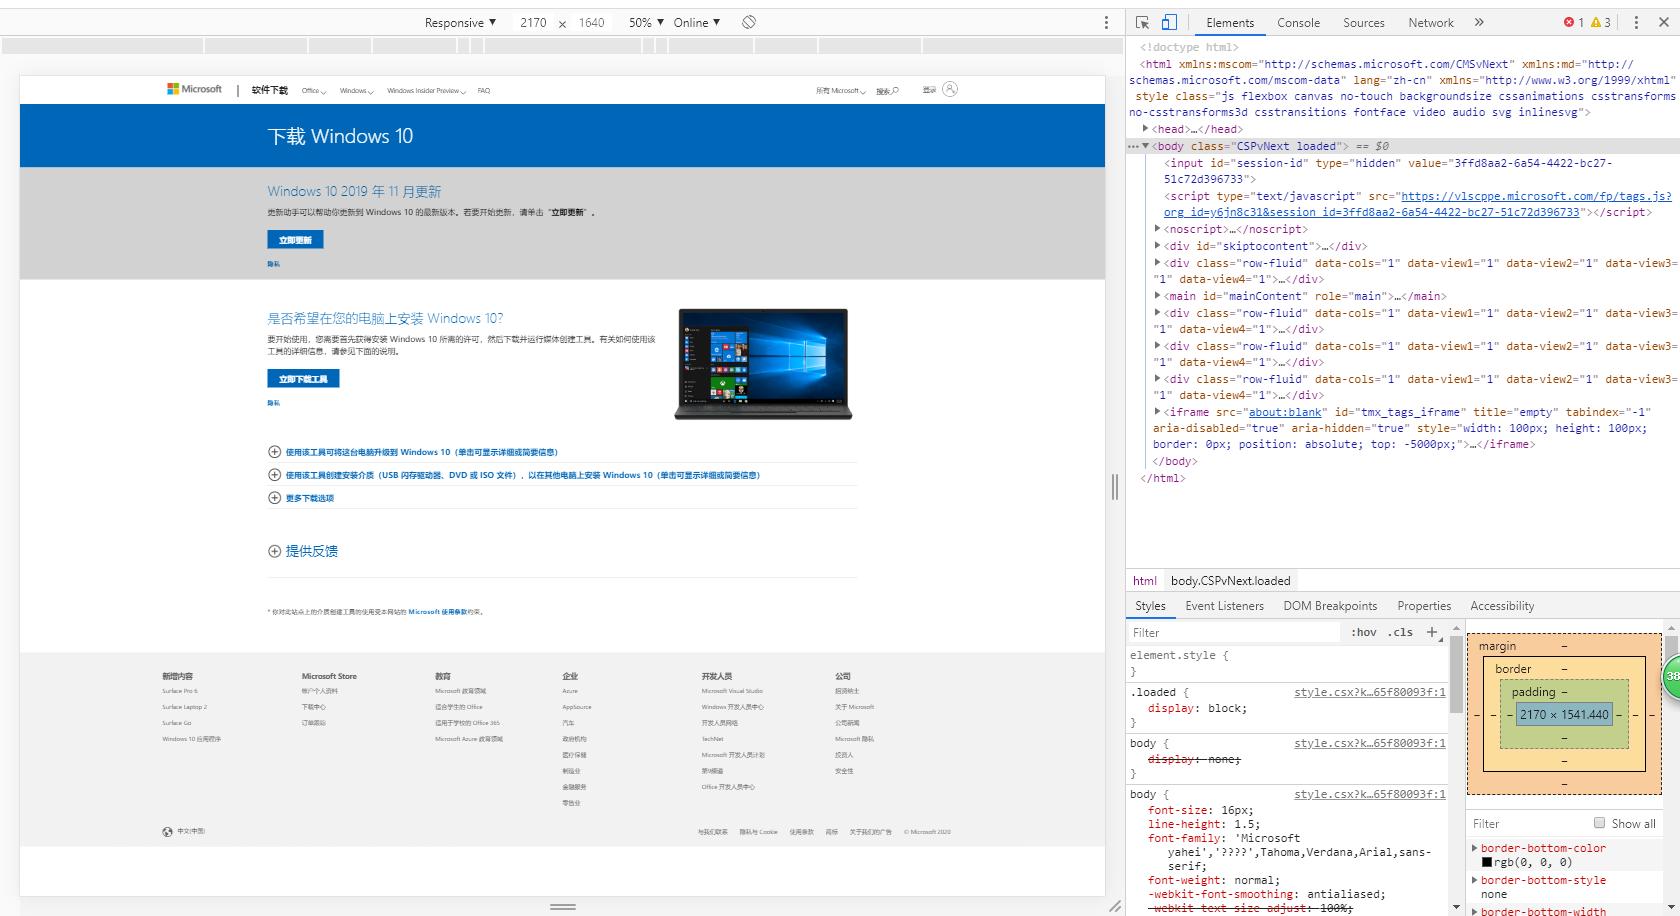Click the 立即更新 button
This screenshot has width=1680, height=916.
pyautogui.click(x=295, y=240)
